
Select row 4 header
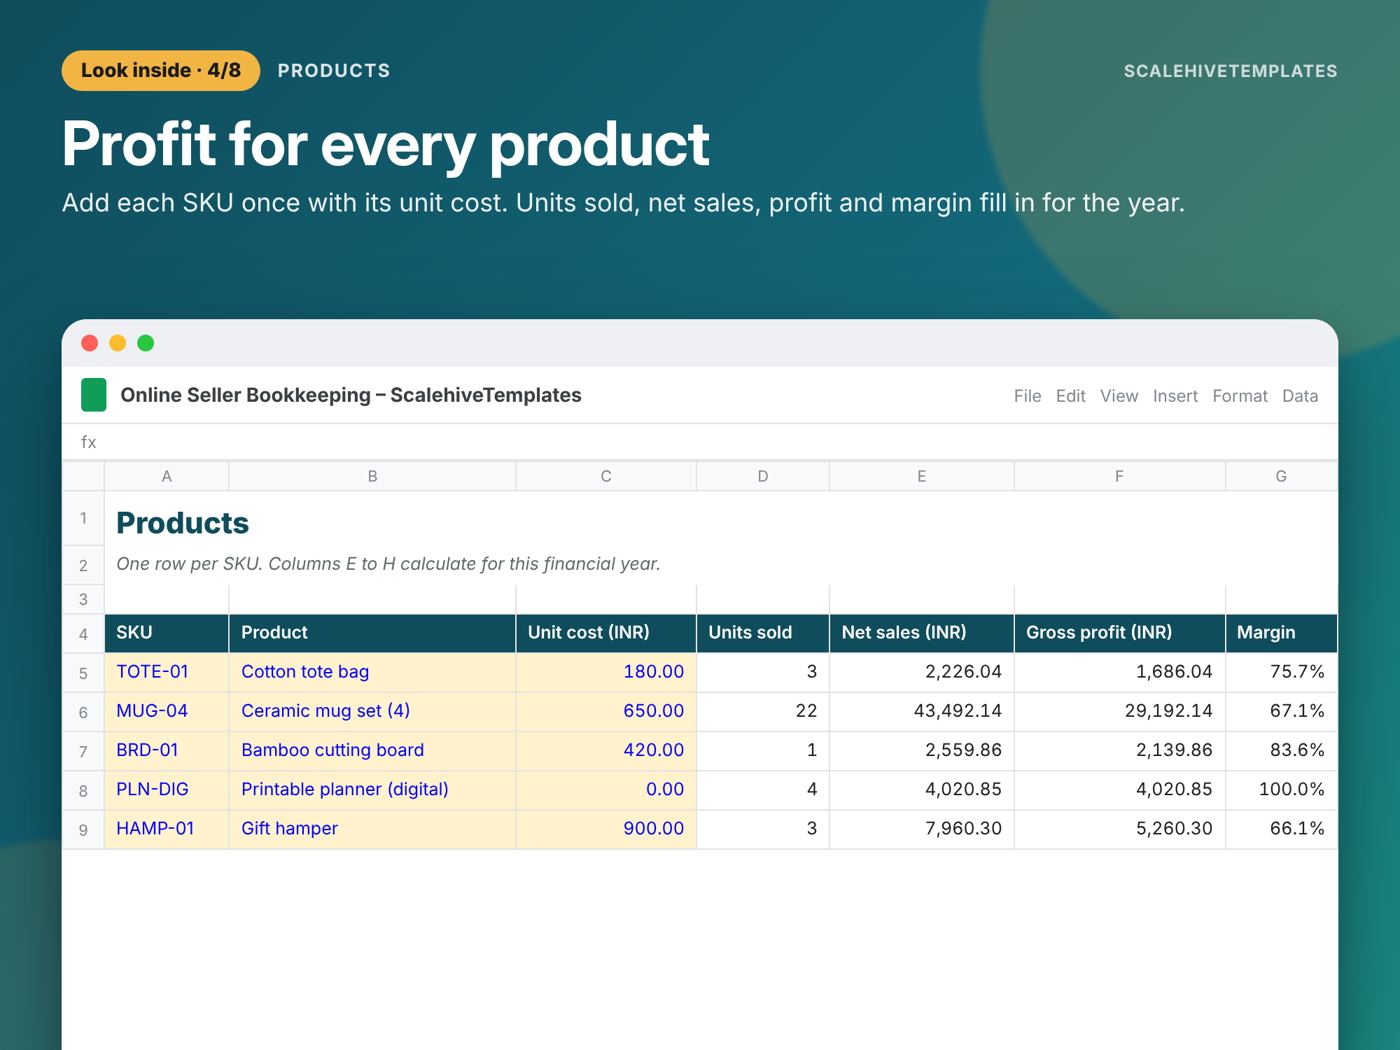[x=83, y=633]
